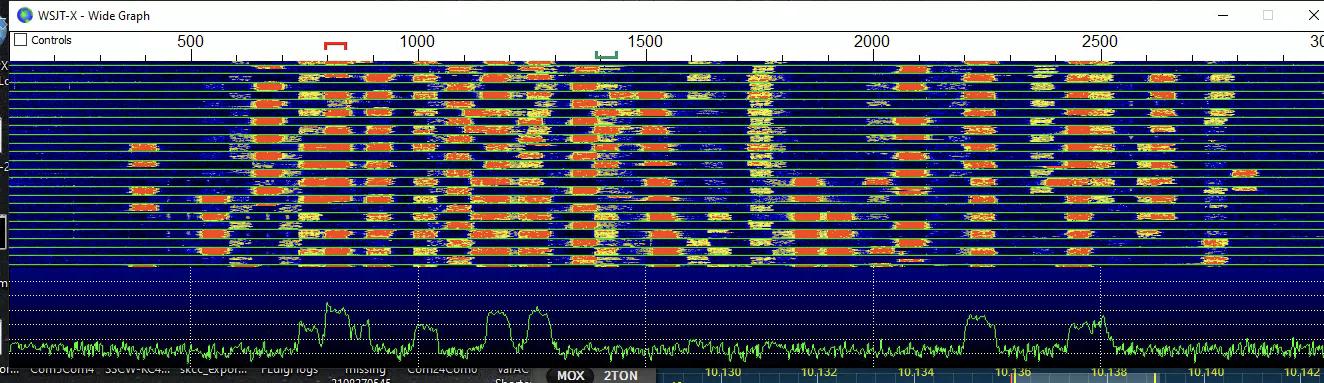Enable the Controls checkbox

pos(20,40)
